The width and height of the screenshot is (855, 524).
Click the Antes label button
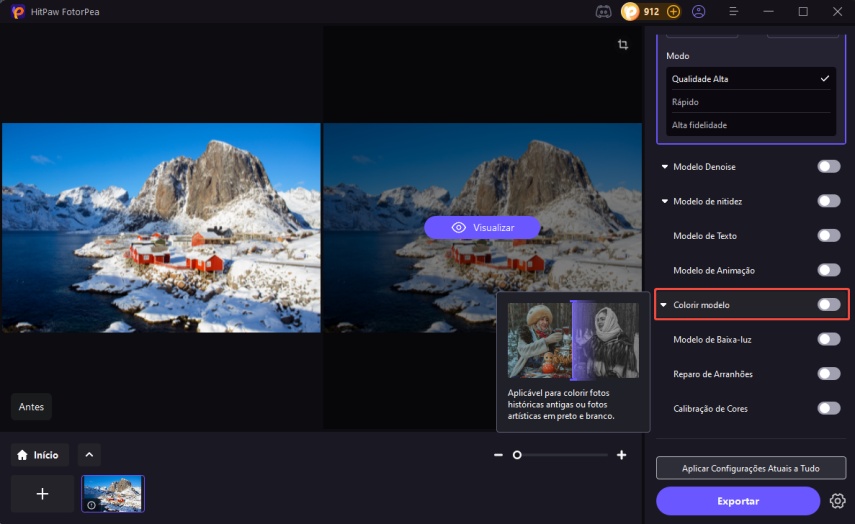pyautogui.click(x=31, y=407)
